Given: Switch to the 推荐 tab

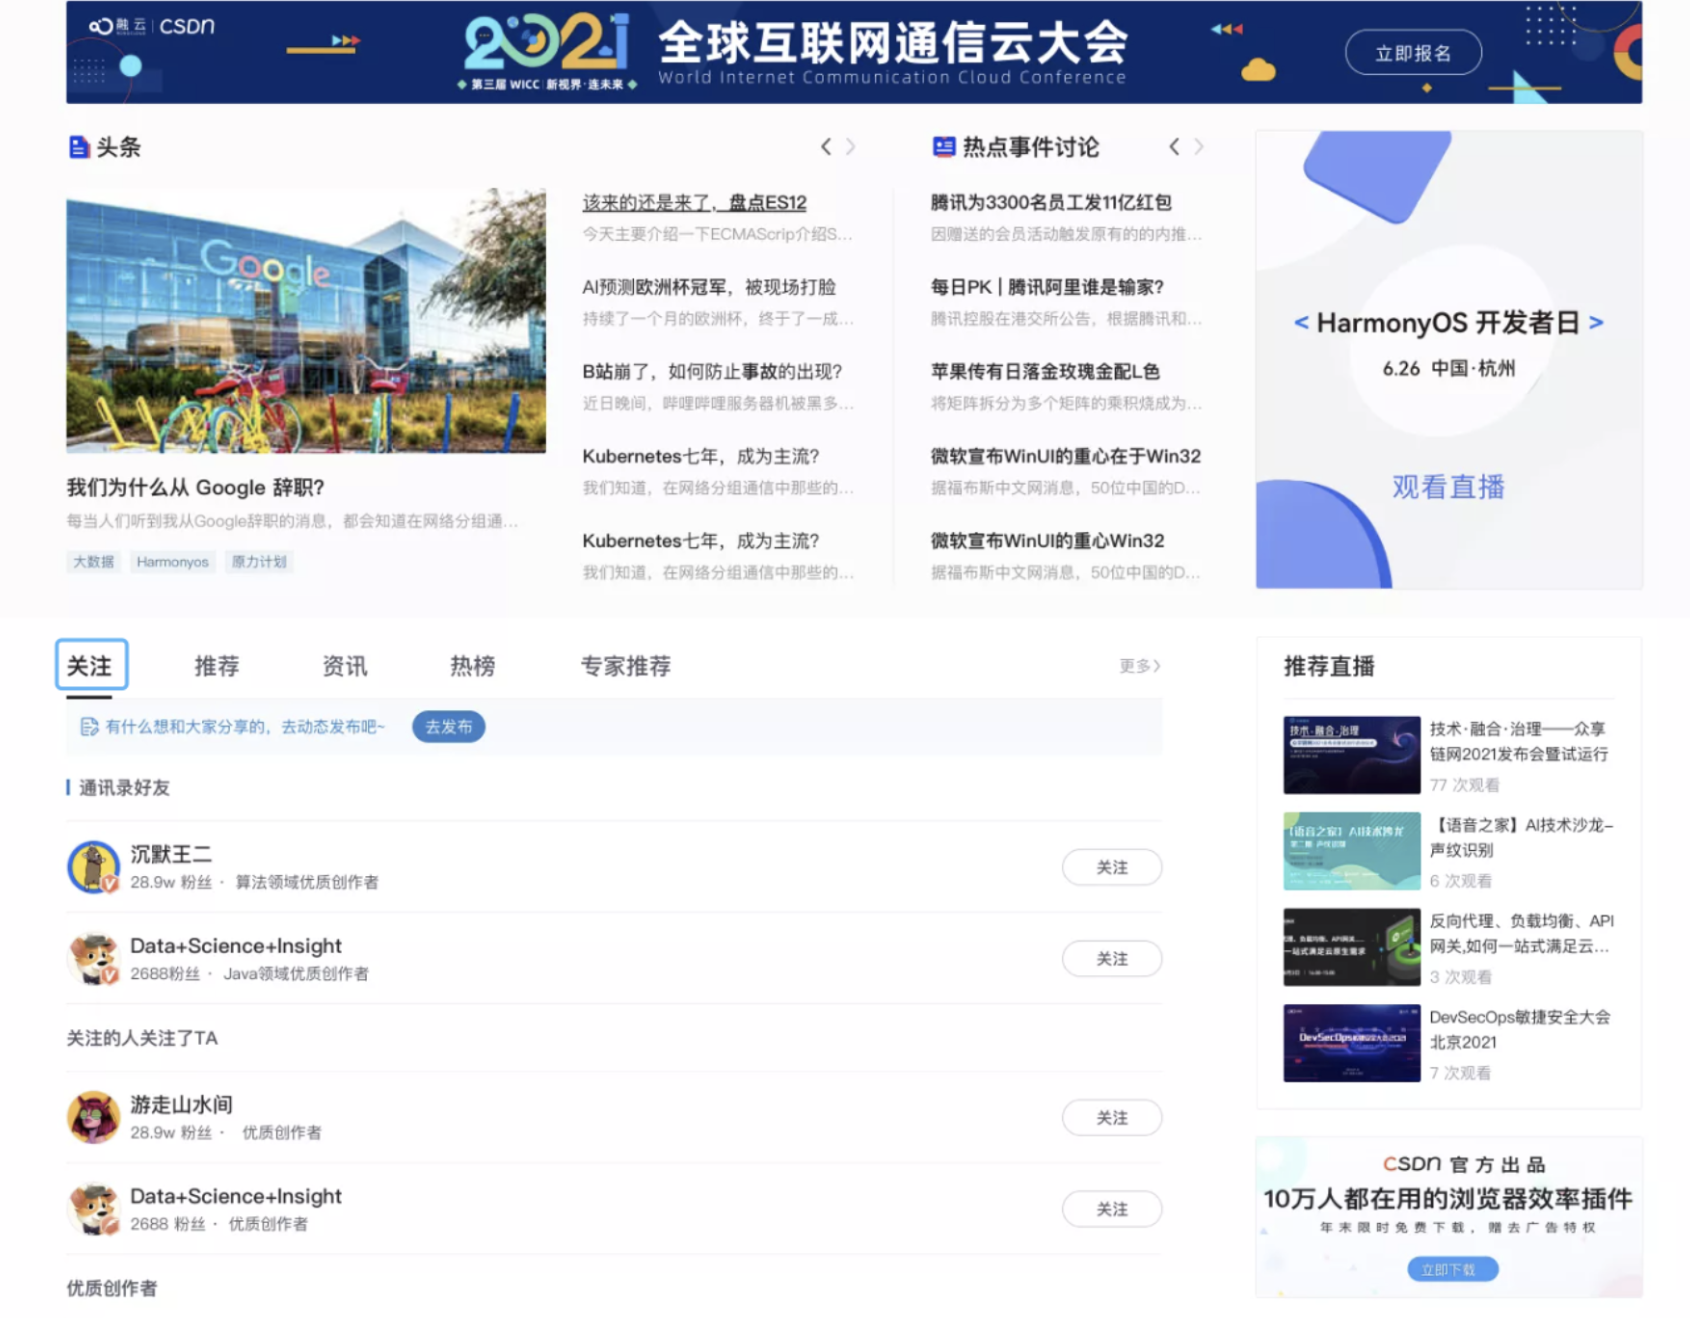Looking at the screenshot, I should coord(217,666).
